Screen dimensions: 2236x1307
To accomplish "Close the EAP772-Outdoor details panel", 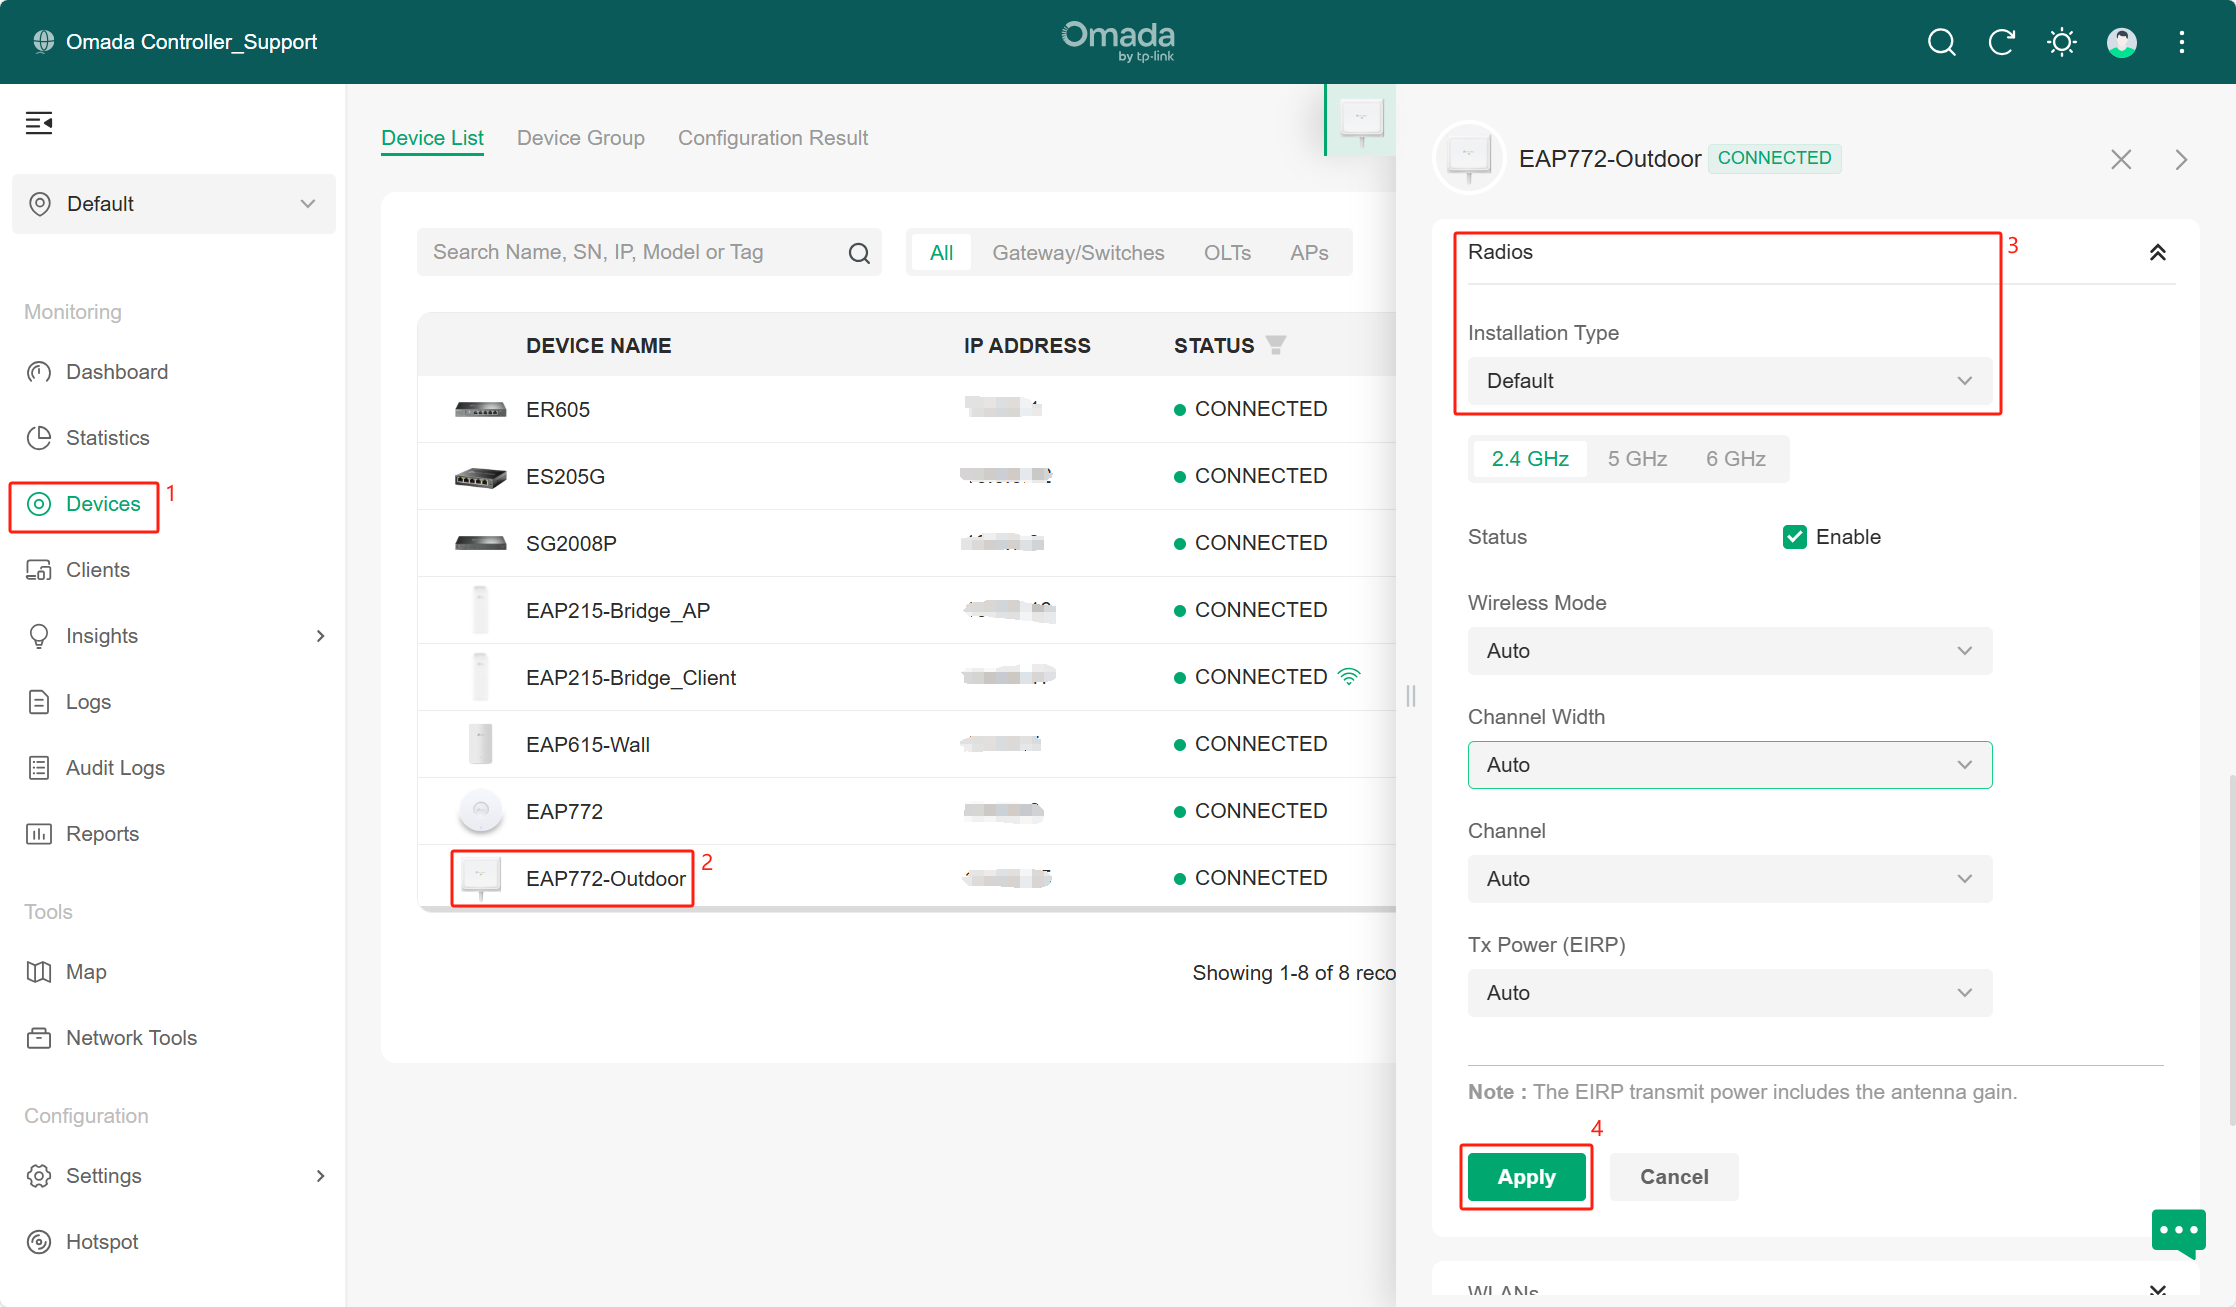I will (2120, 159).
